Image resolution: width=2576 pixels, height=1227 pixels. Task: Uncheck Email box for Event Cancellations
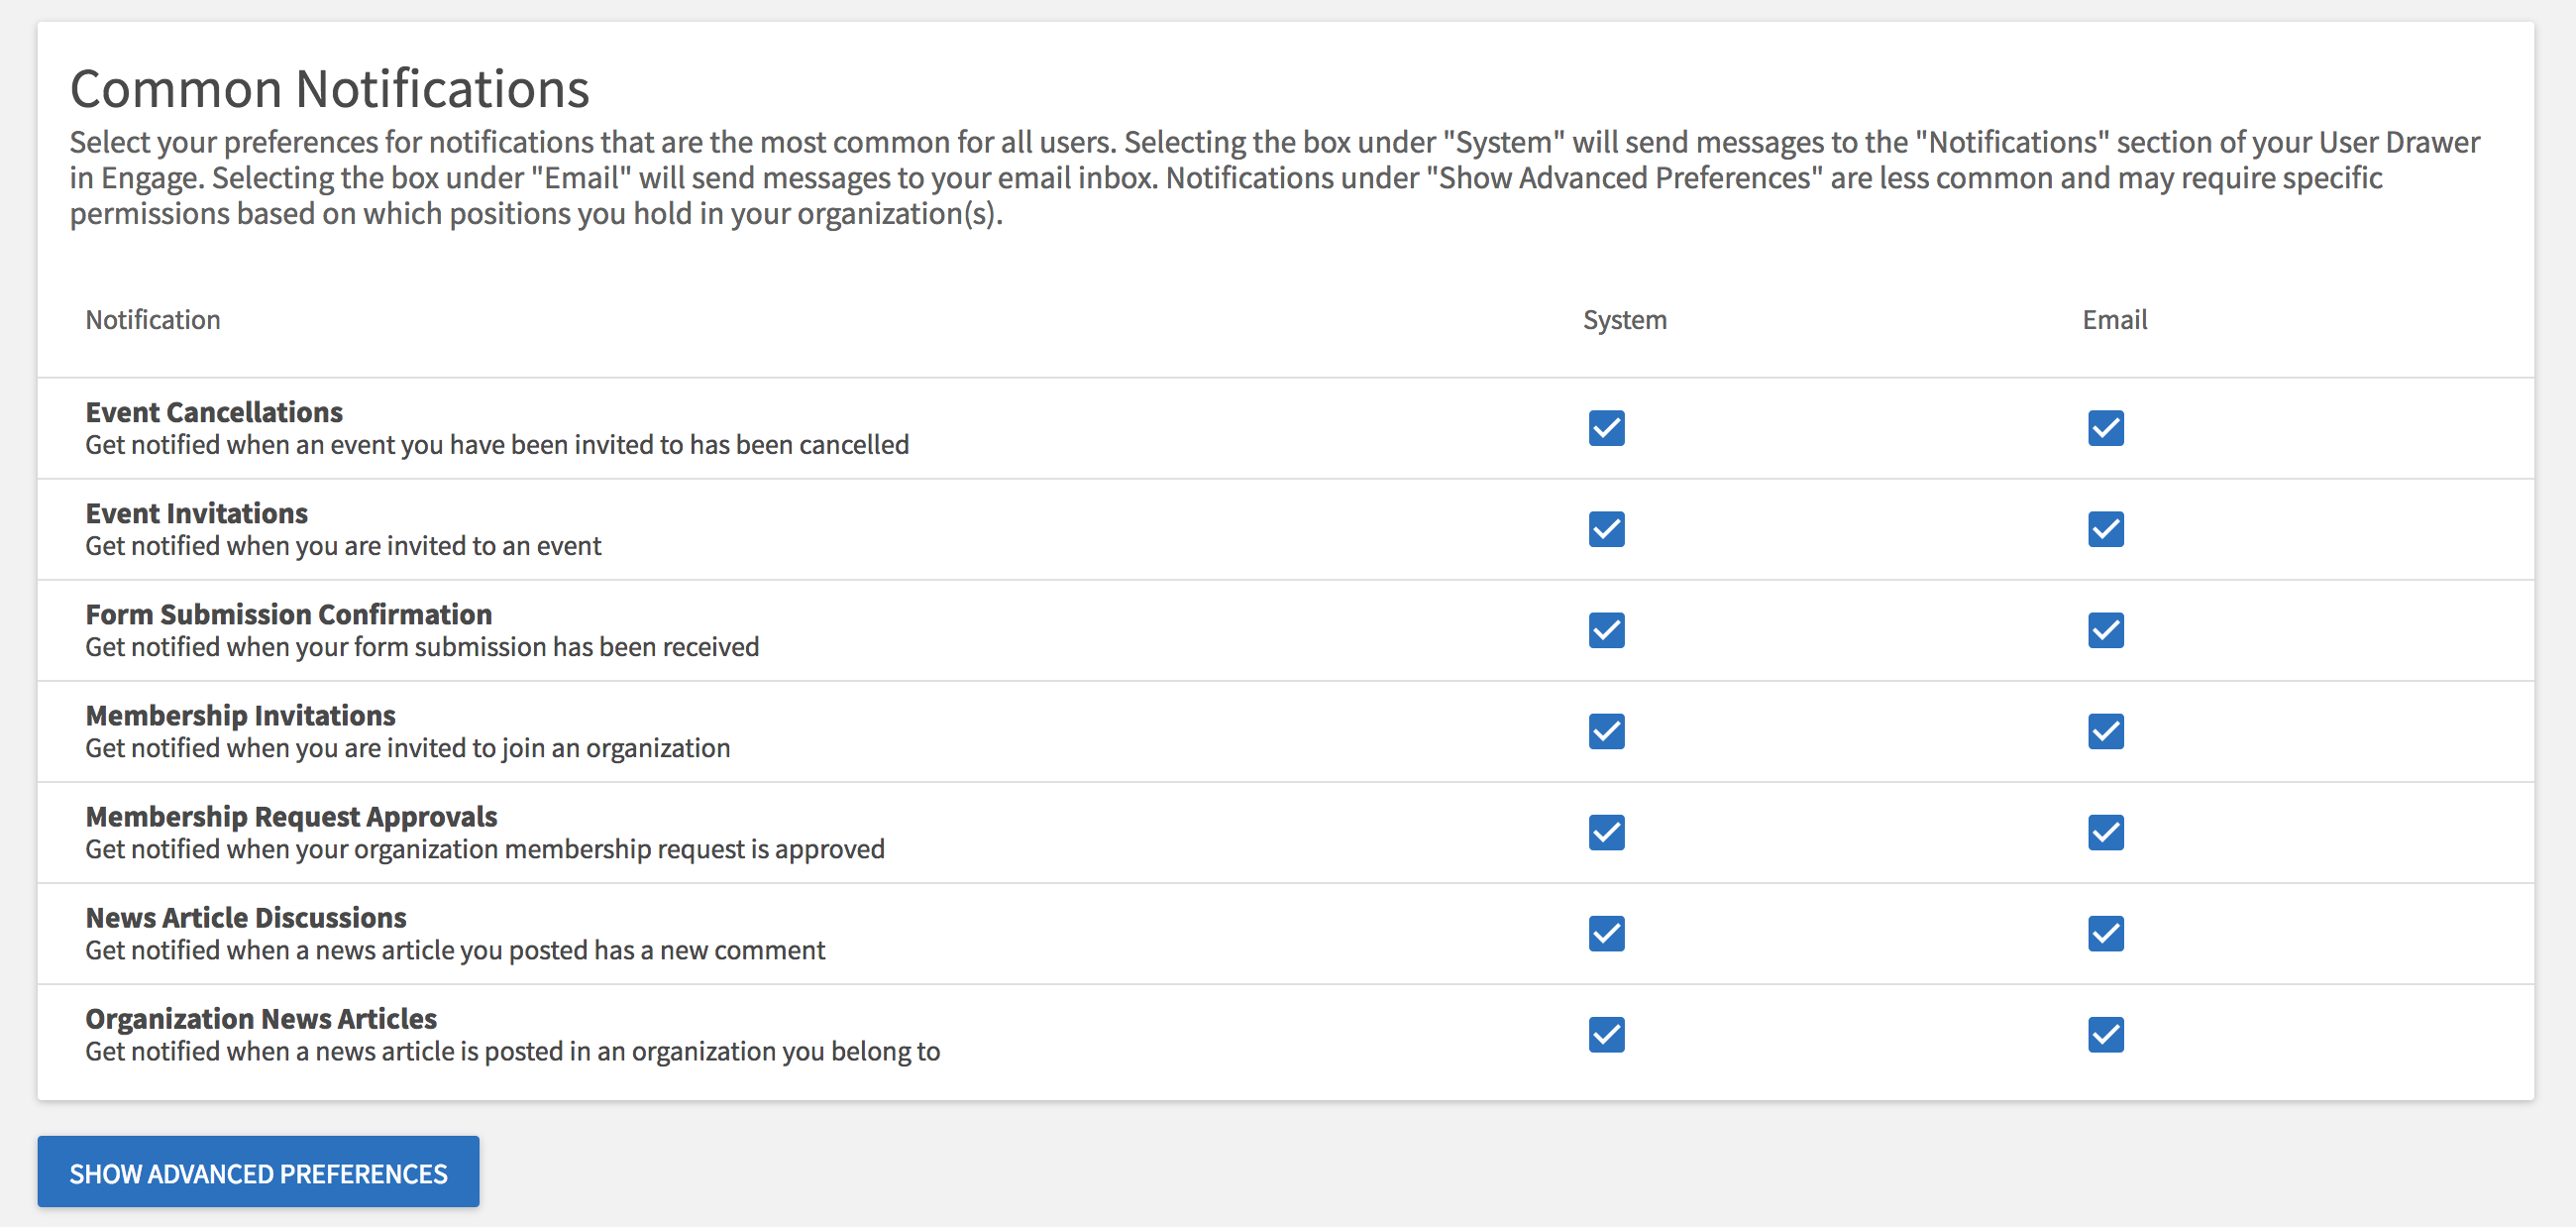2105,428
